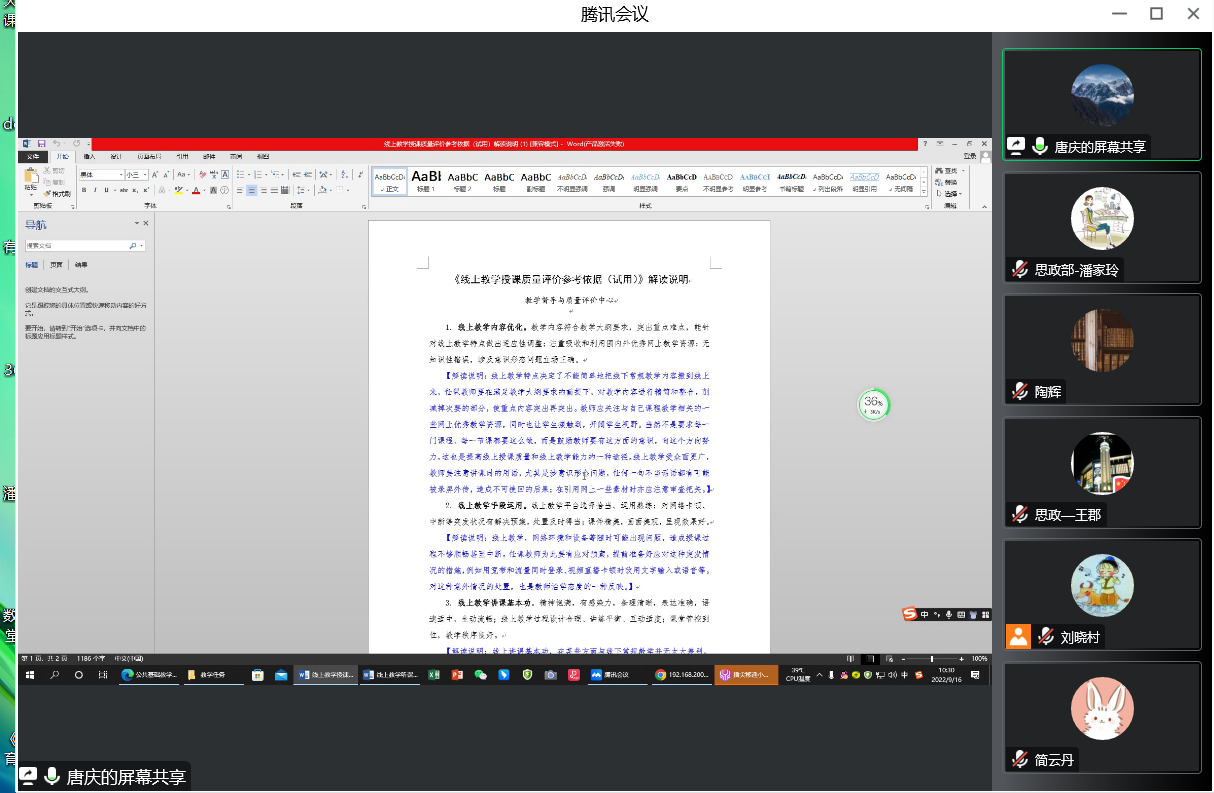This screenshot has width=1214, height=793.
Task: Click the Sogou input method S icon
Action: (909, 614)
